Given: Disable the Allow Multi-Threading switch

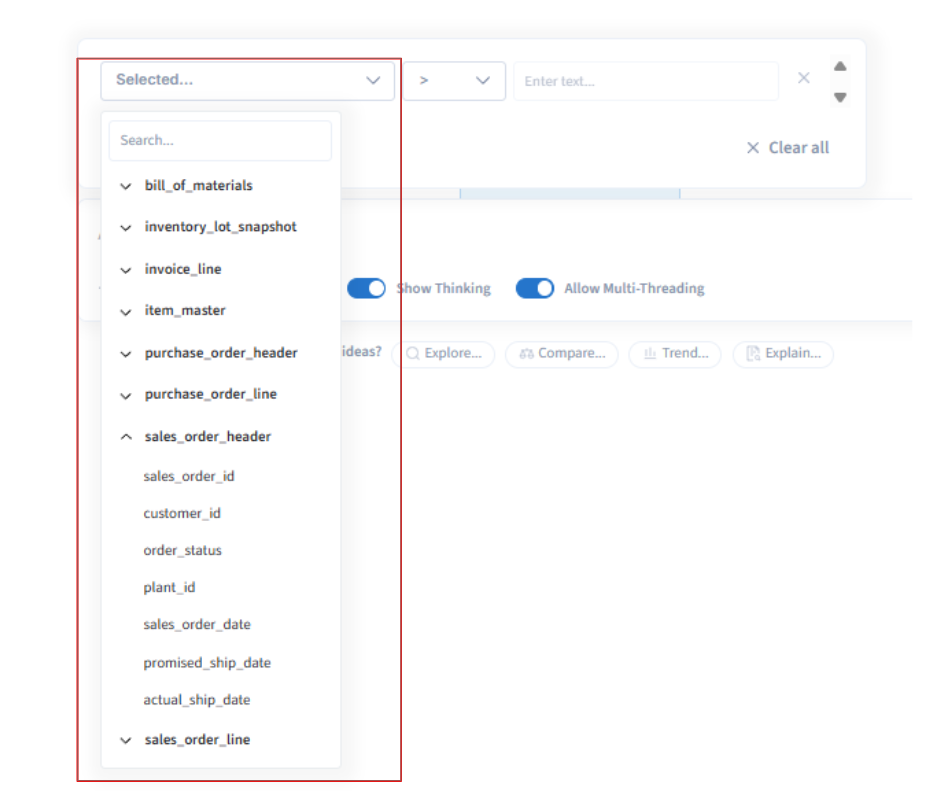Looking at the screenshot, I should point(535,288).
